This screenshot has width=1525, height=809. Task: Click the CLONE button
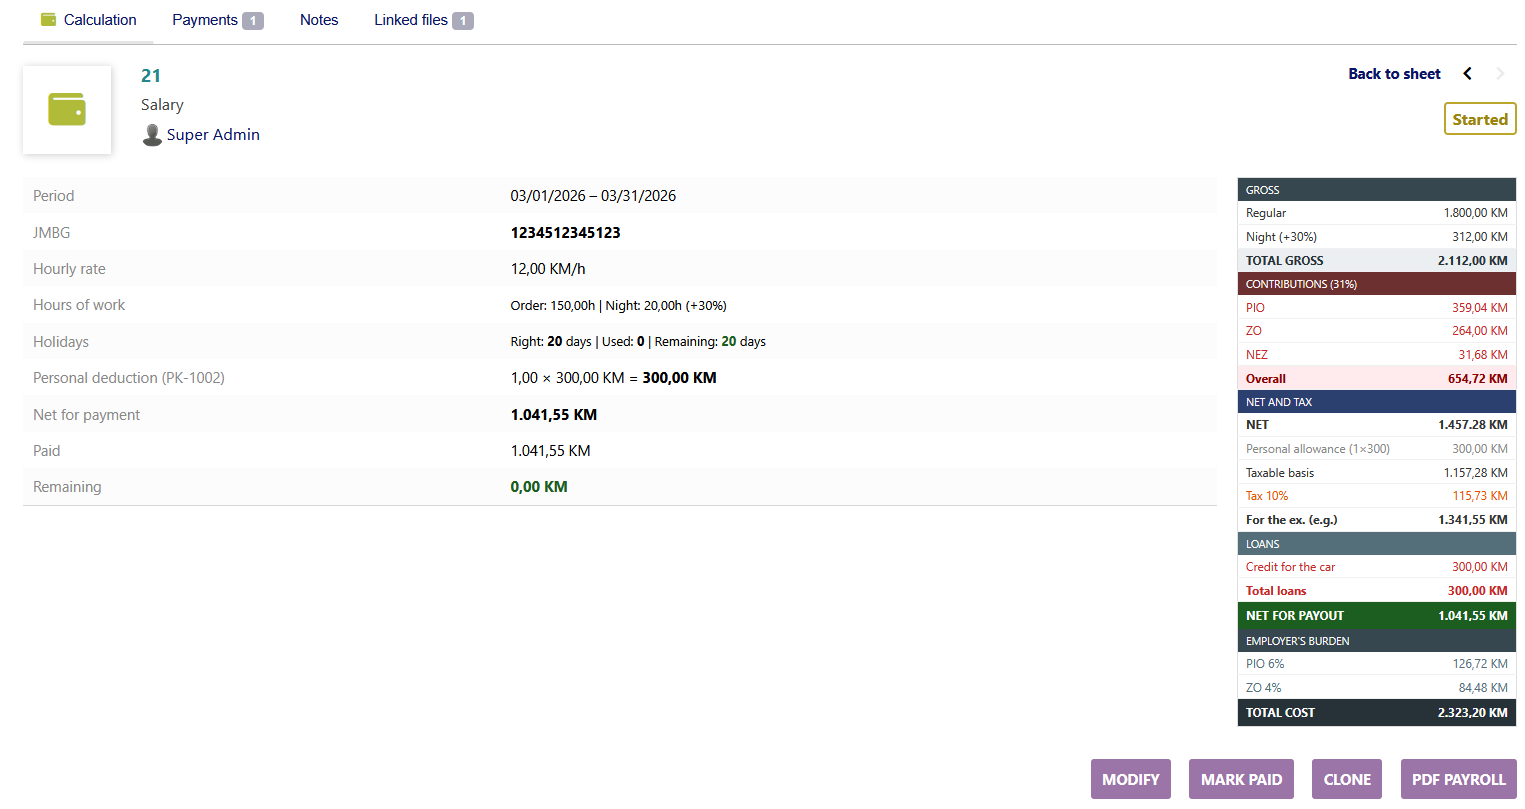click(x=1347, y=779)
